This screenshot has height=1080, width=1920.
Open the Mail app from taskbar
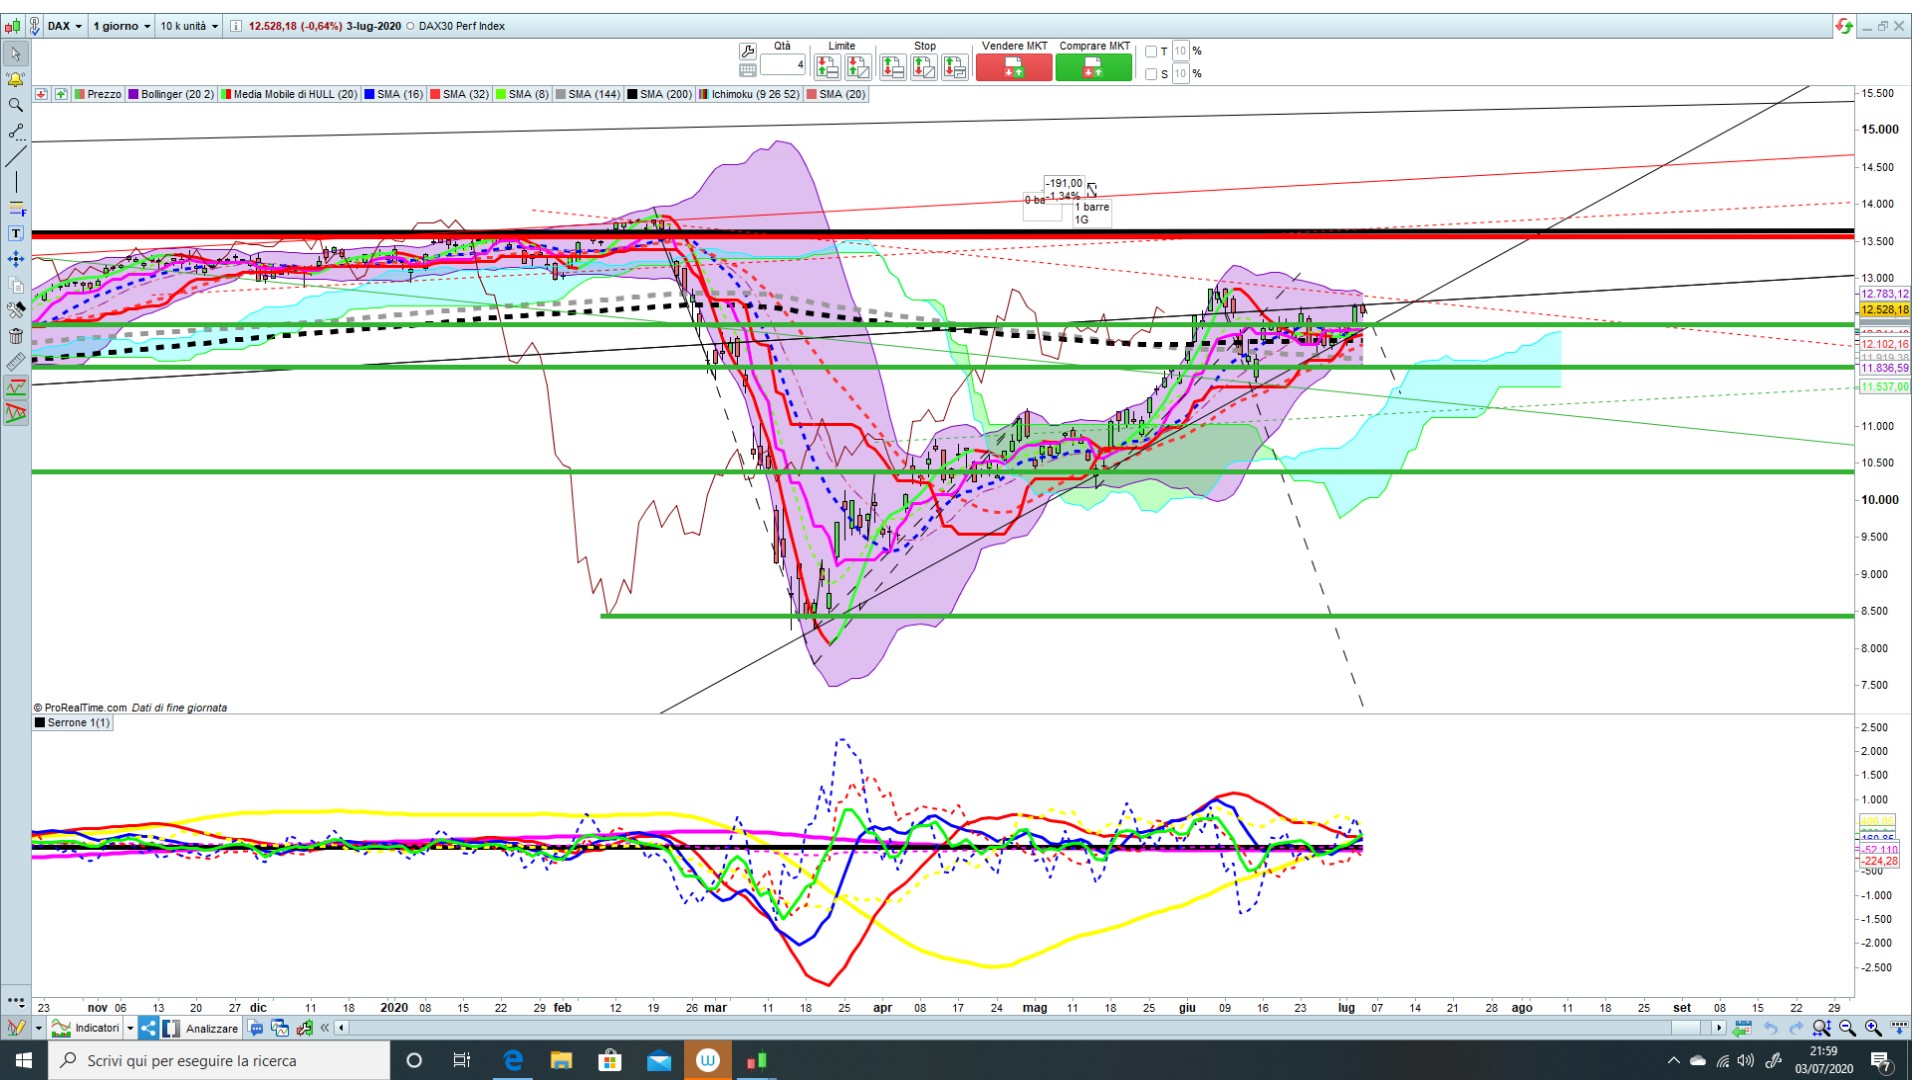click(x=659, y=1060)
